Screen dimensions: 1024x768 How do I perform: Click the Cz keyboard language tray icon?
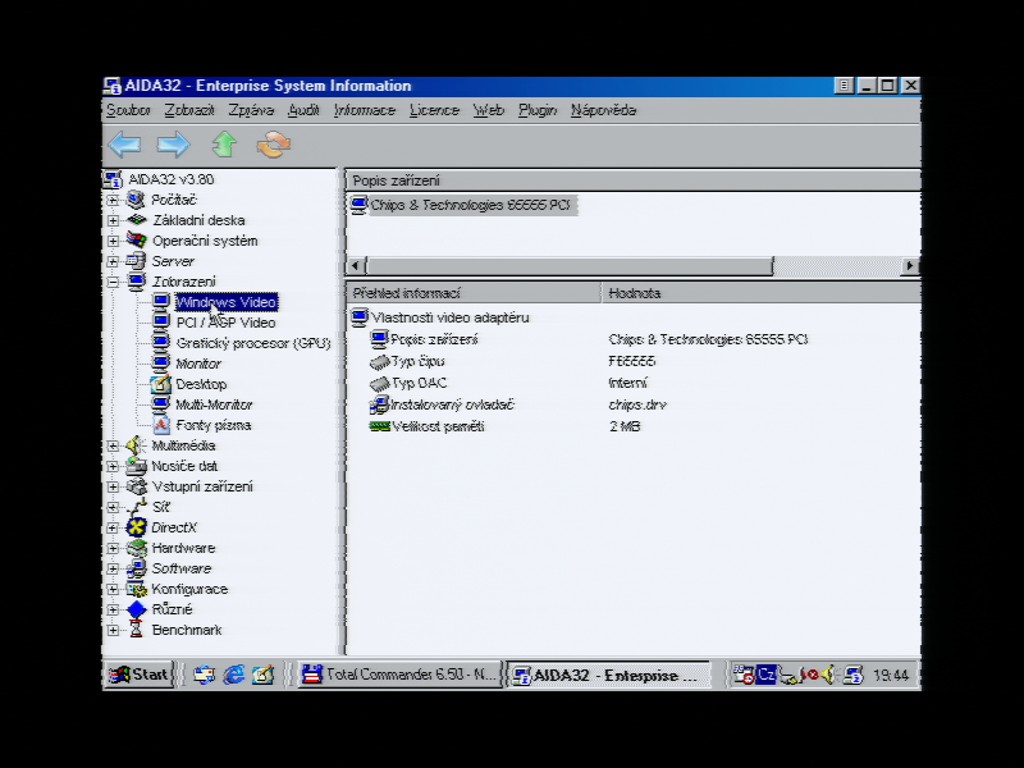click(766, 674)
